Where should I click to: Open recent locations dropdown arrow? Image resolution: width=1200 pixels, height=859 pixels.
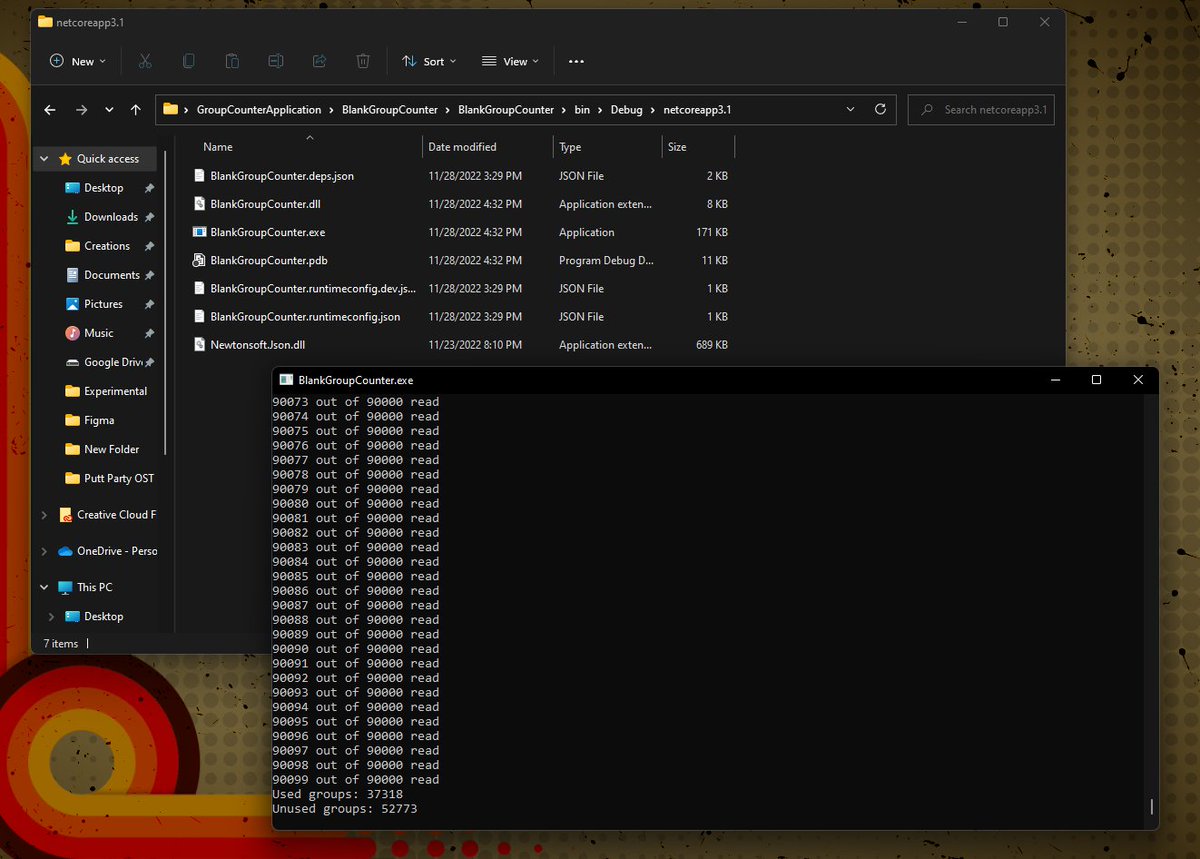click(x=109, y=110)
